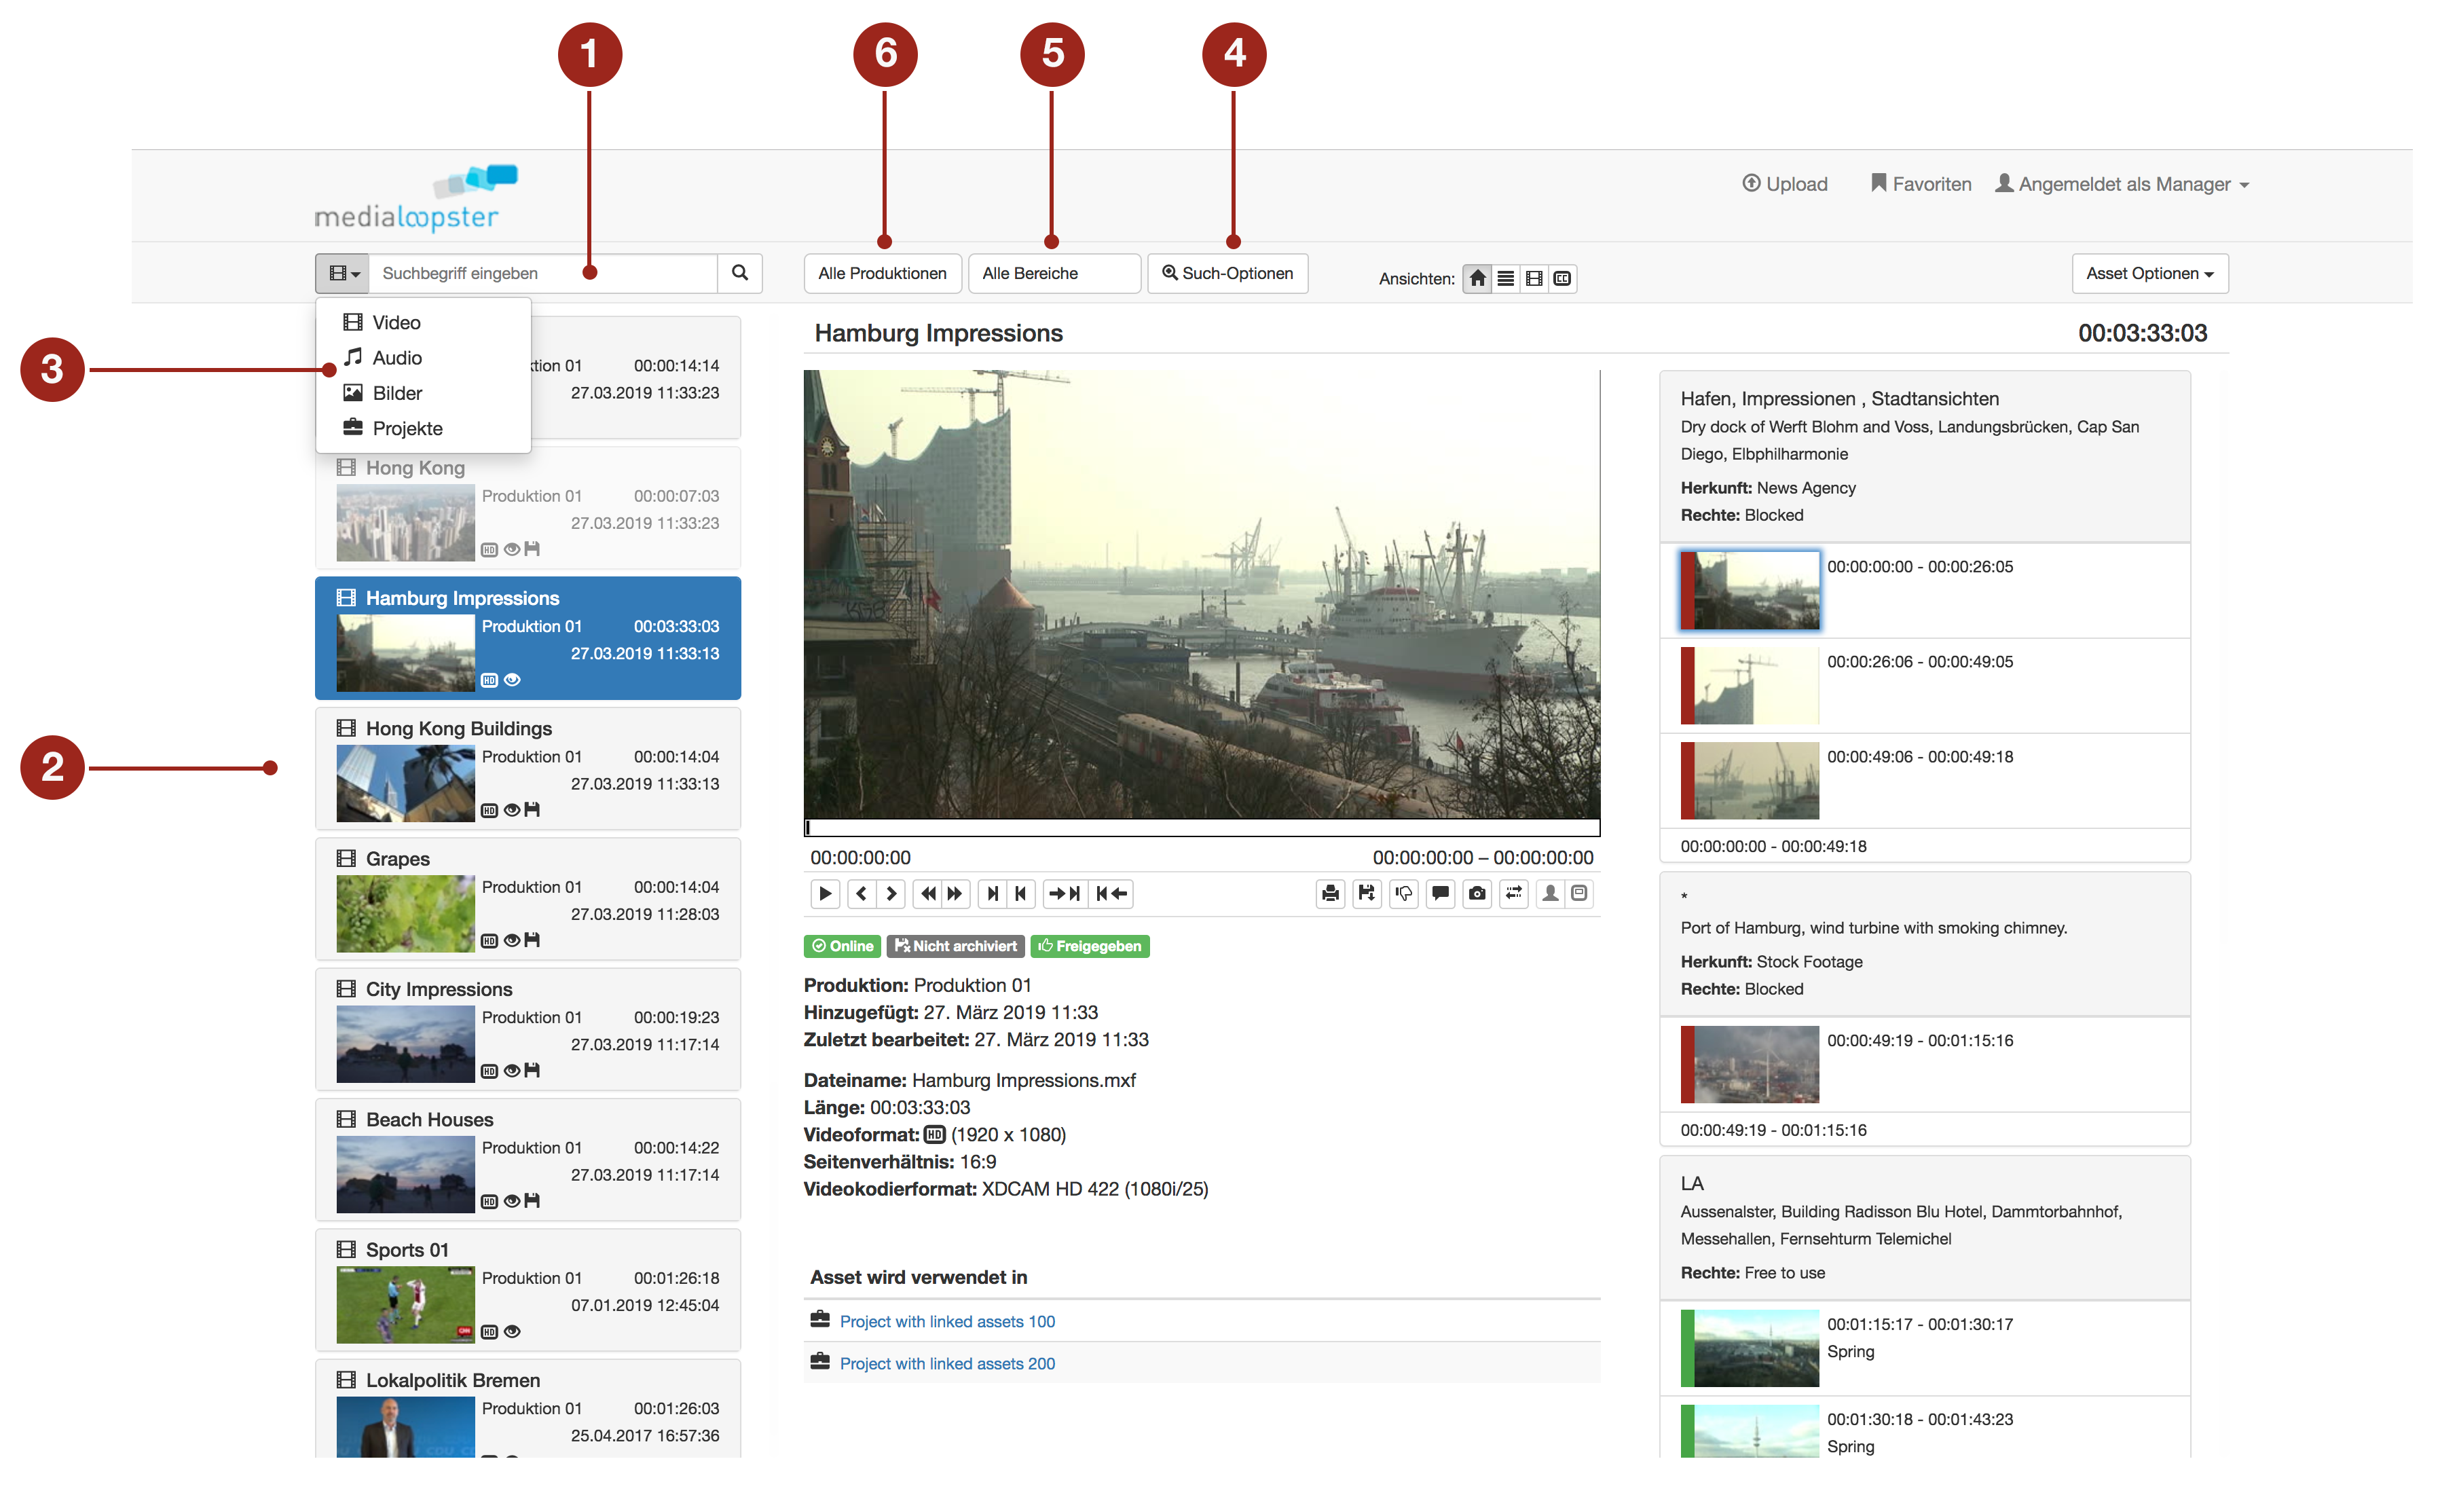Click the snapshot camera icon
The width and height of the screenshot is (2440, 1512).
1476,893
